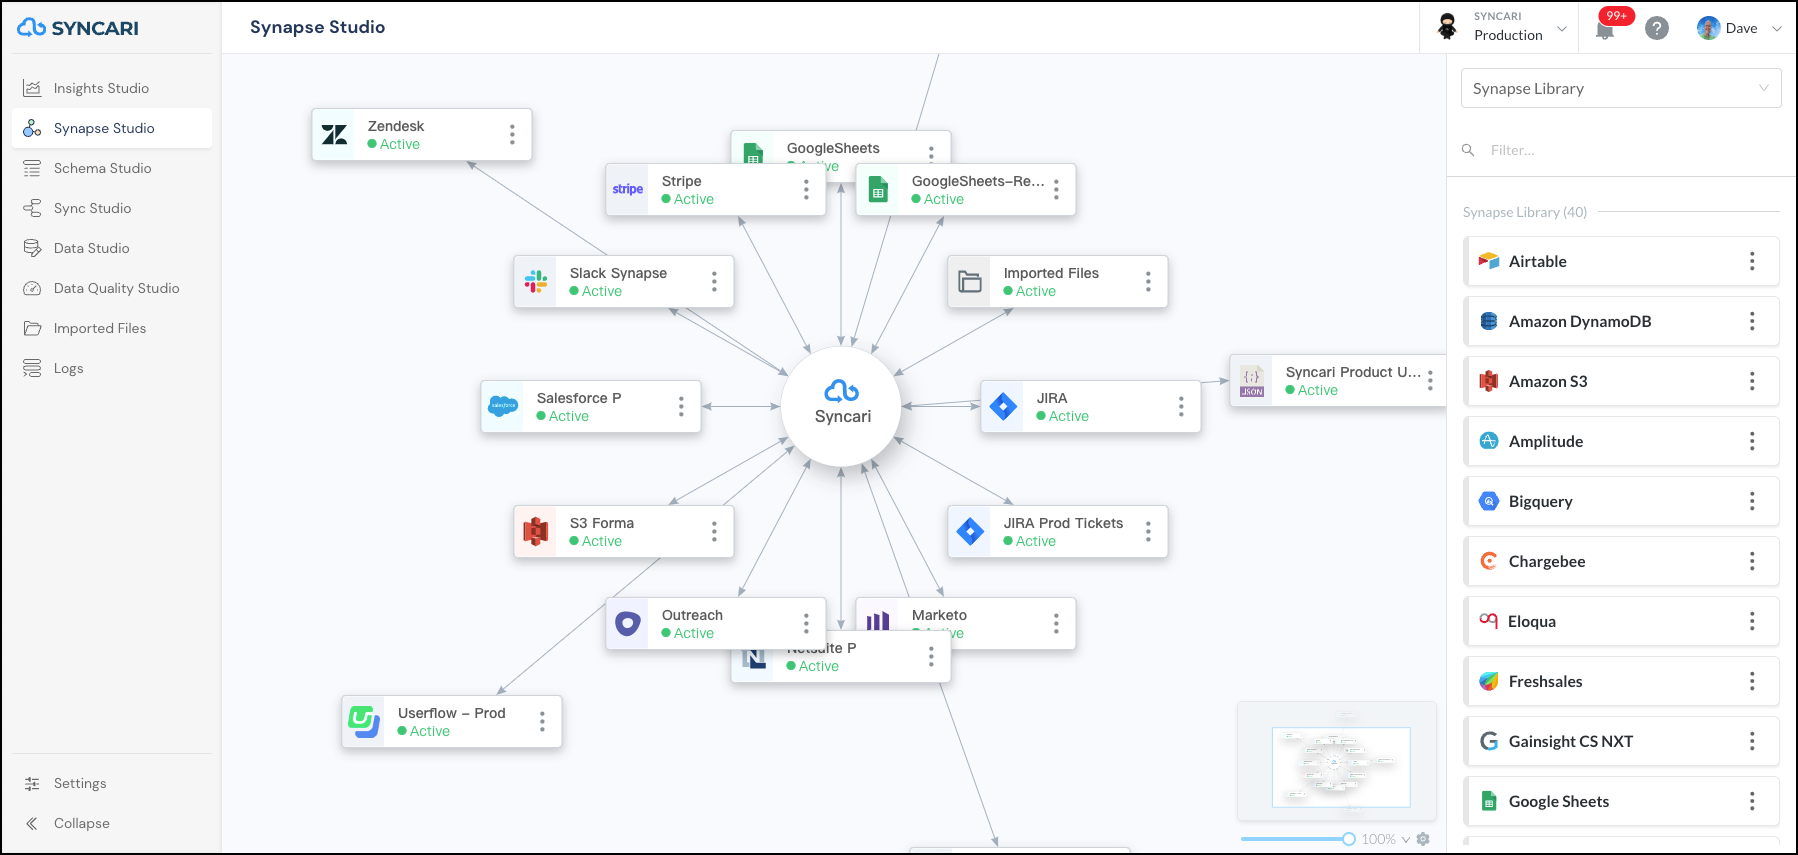Viewport: 1798px width, 855px height.
Task: Click the Userflow – Prod icon
Action: click(x=364, y=722)
